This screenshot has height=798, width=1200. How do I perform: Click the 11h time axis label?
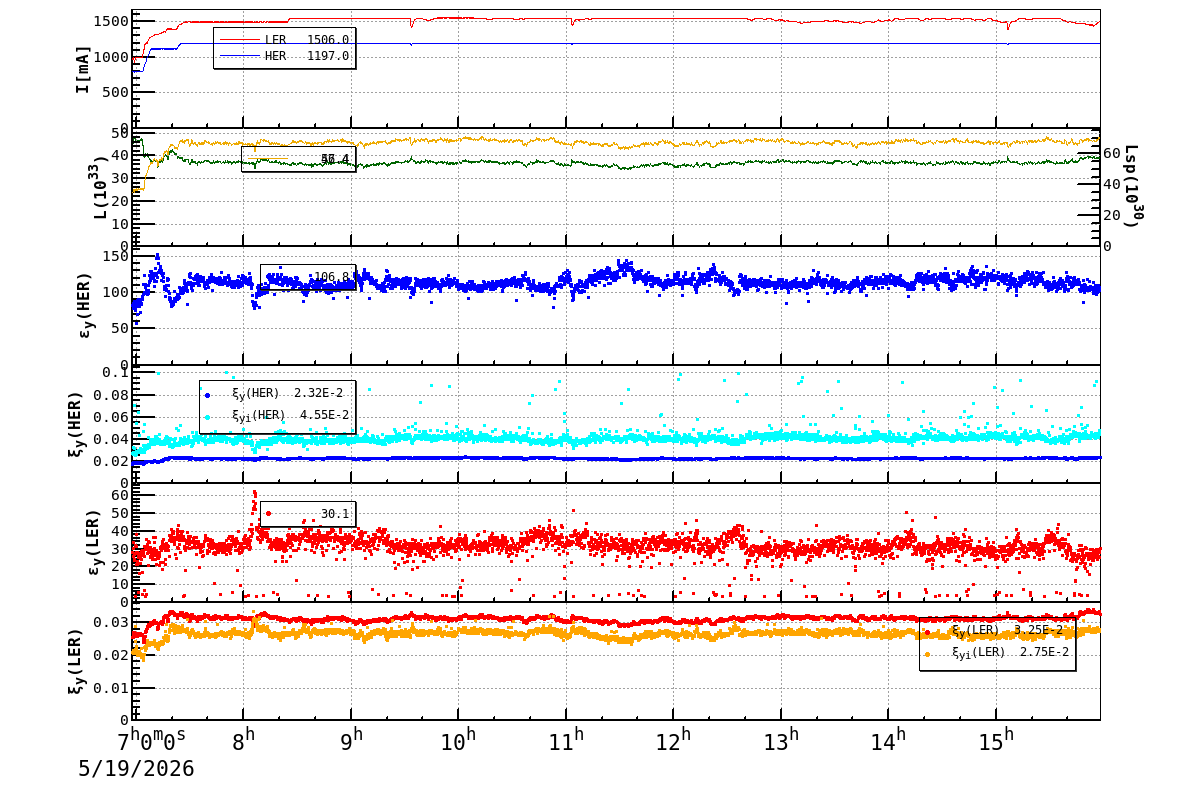566,741
